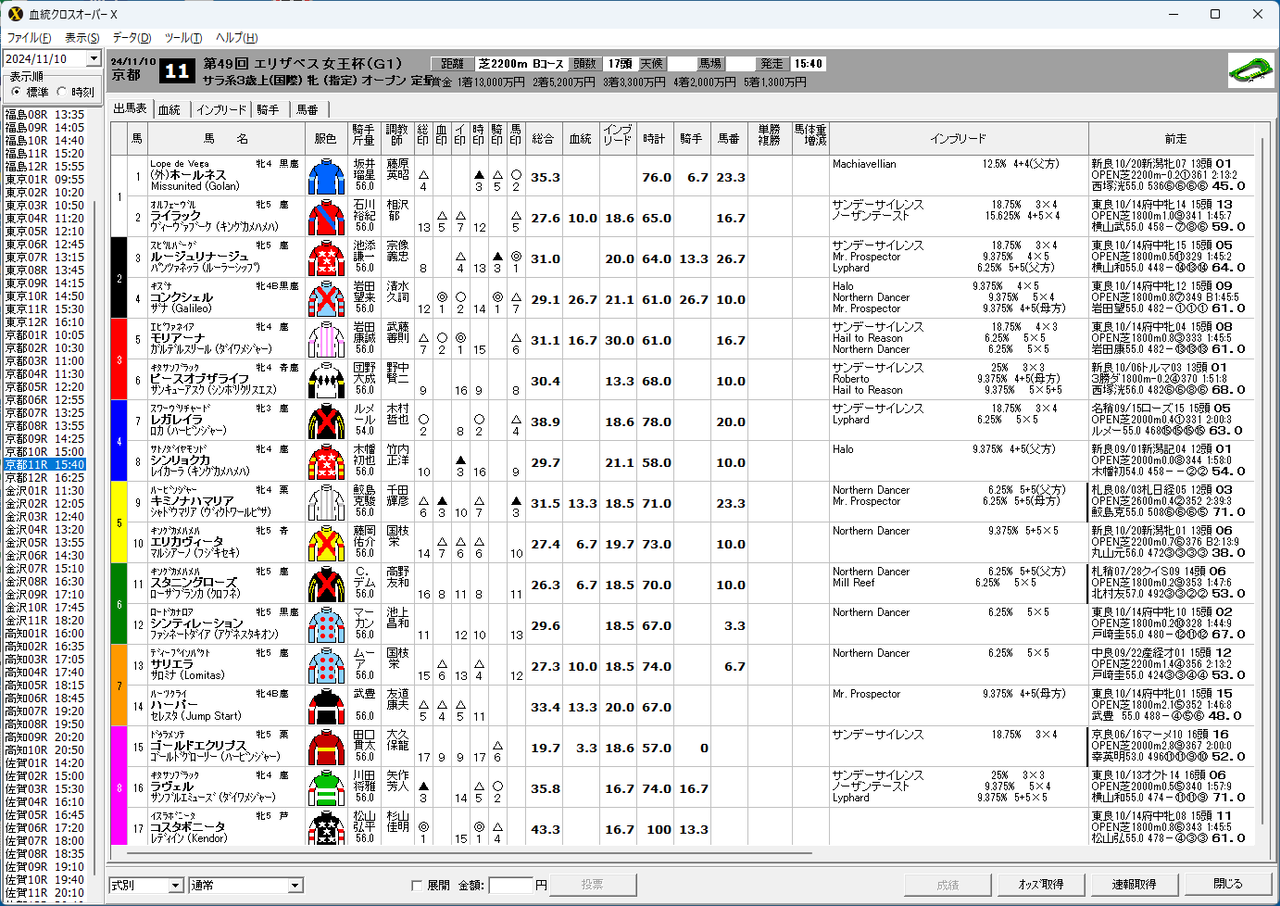Image resolution: width=1280 pixels, height=906 pixels.
Task: Click the 服色 column header
Action: click(x=325, y=139)
